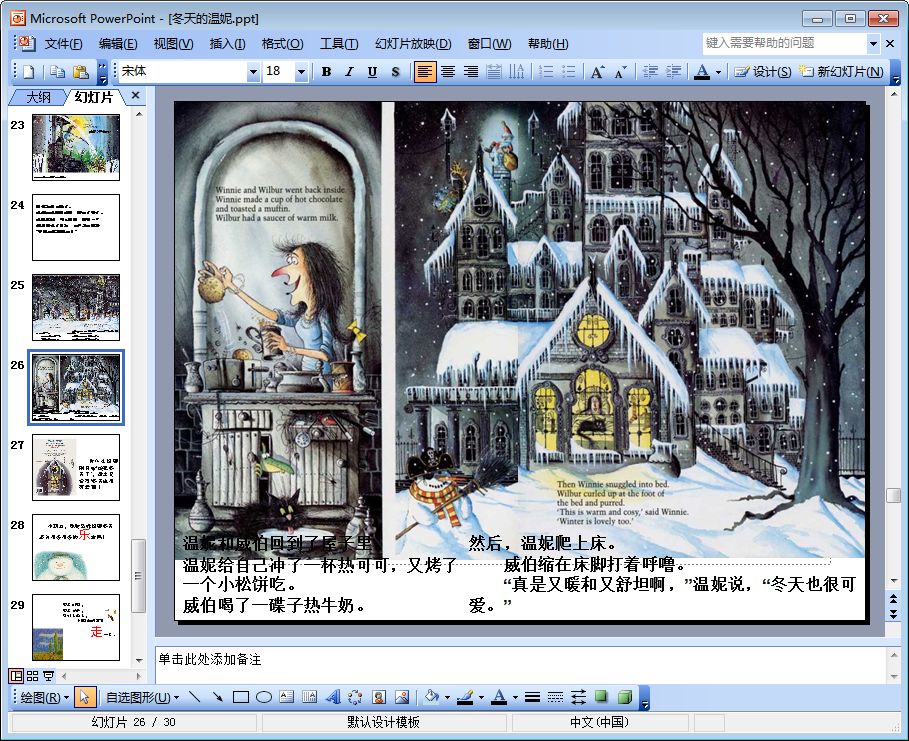Open the Insert (插入) menu
The image size is (909, 741).
tap(227, 44)
